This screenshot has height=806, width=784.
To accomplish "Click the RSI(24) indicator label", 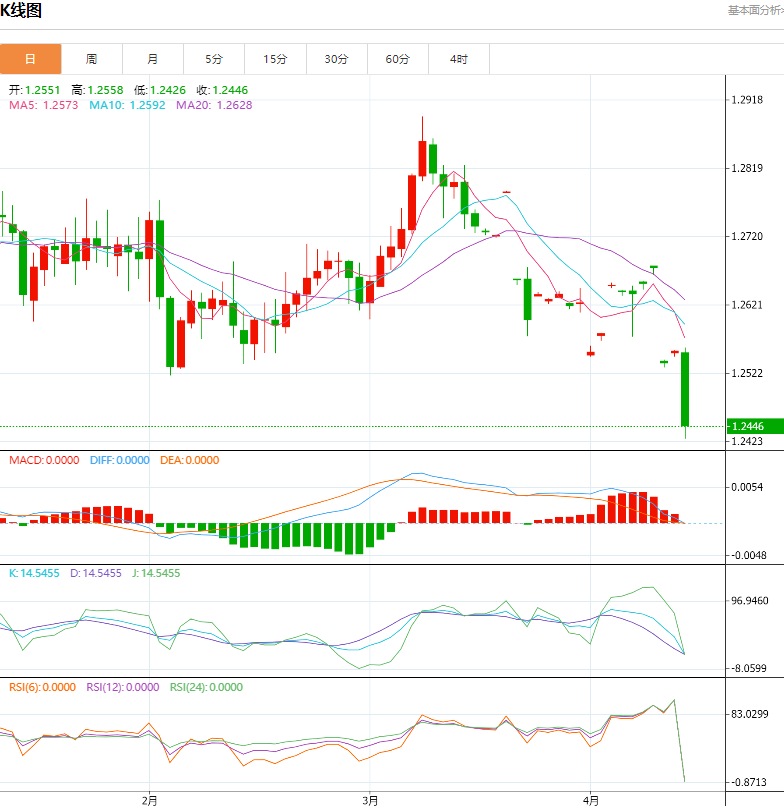I will point(205,687).
